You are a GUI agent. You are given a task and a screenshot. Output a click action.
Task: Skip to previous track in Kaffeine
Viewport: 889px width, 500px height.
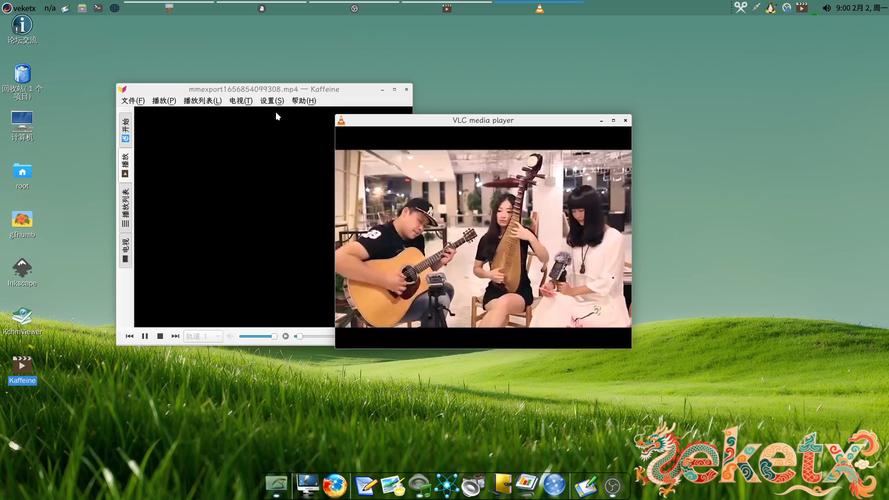130,336
